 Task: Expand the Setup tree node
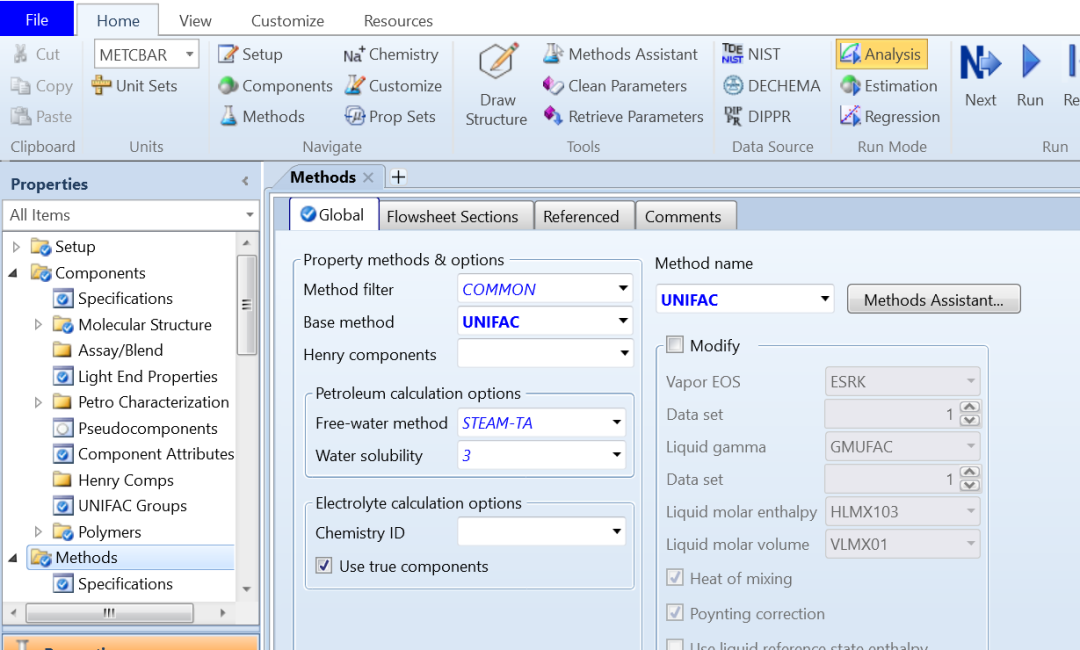[x=16, y=247]
